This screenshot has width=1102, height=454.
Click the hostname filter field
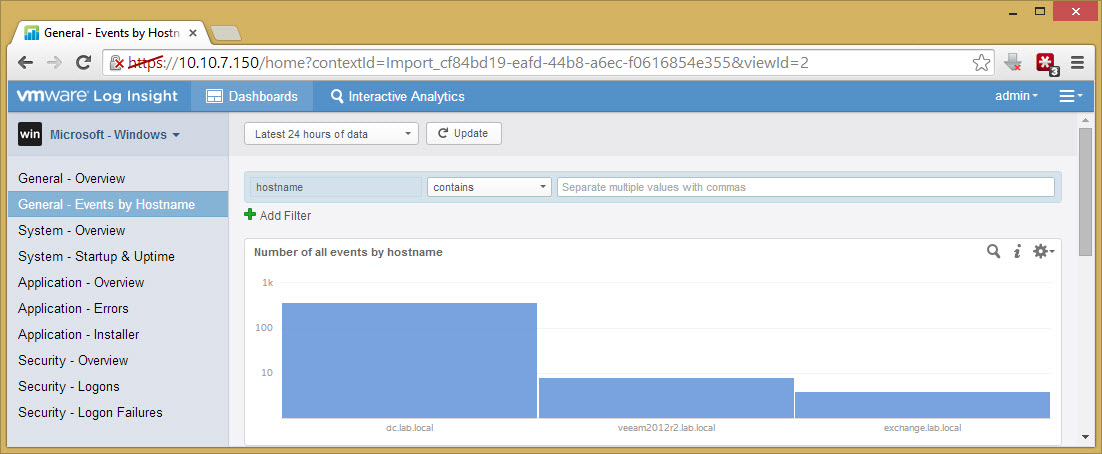tap(336, 187)
